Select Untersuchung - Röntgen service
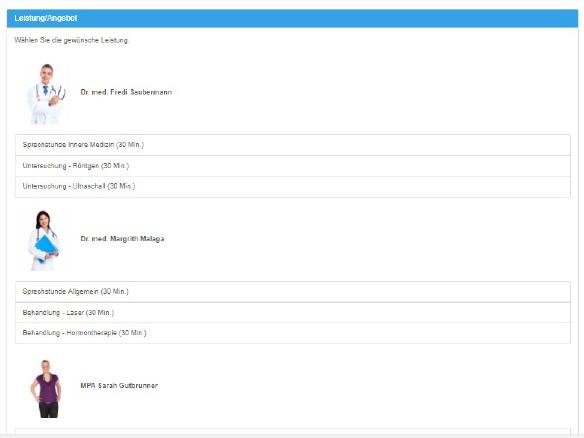 point(293,166)
